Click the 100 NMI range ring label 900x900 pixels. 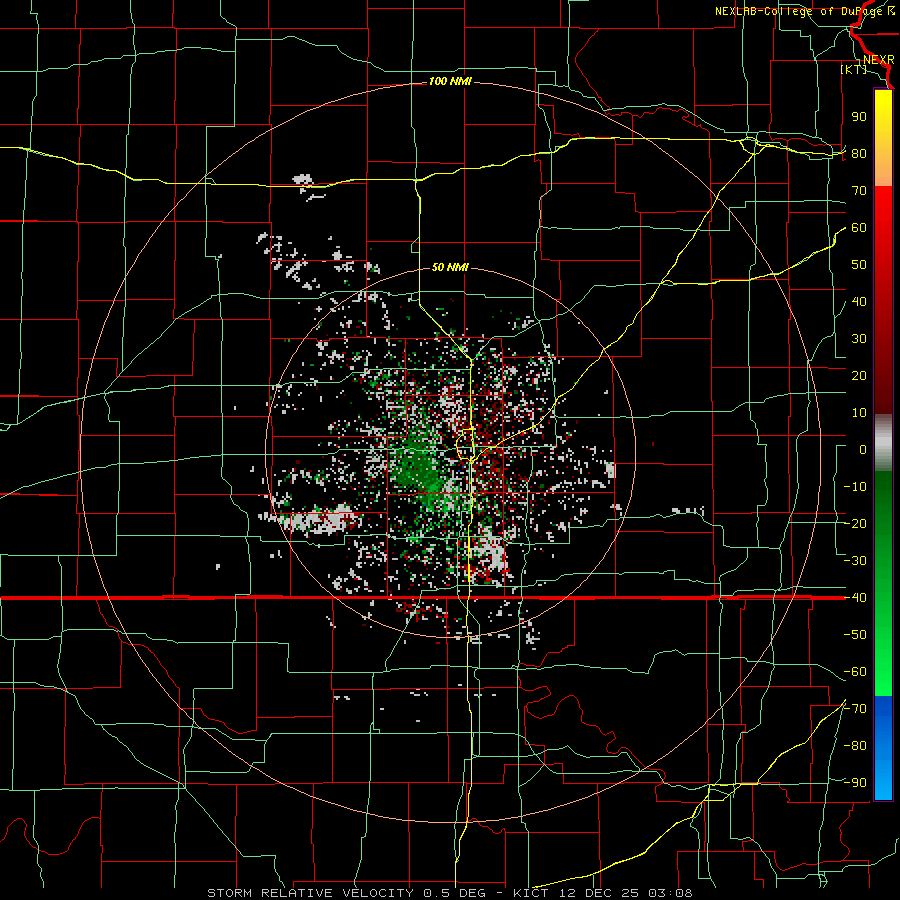tap(450, 82)
